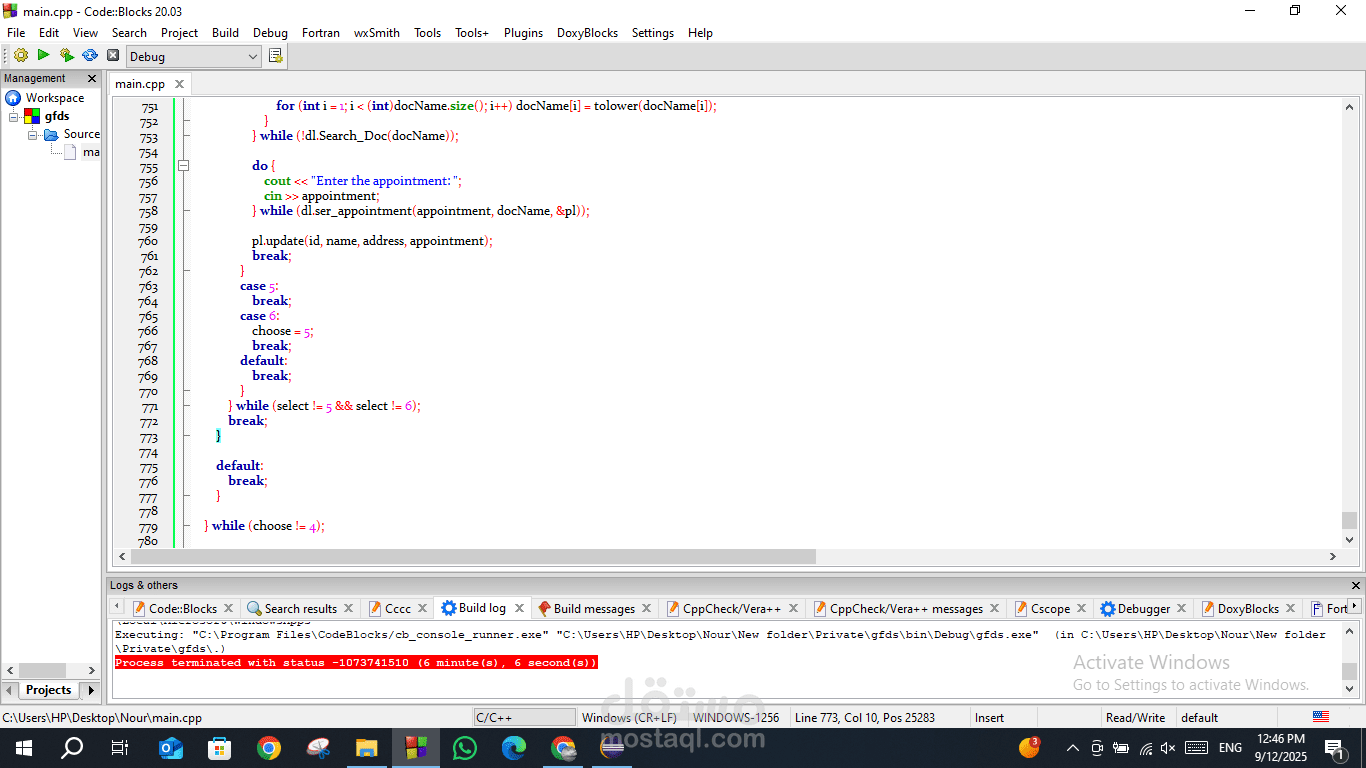The image size is (1366, 768).
Task: Close the Search results tab
Action: pos(348,608)
